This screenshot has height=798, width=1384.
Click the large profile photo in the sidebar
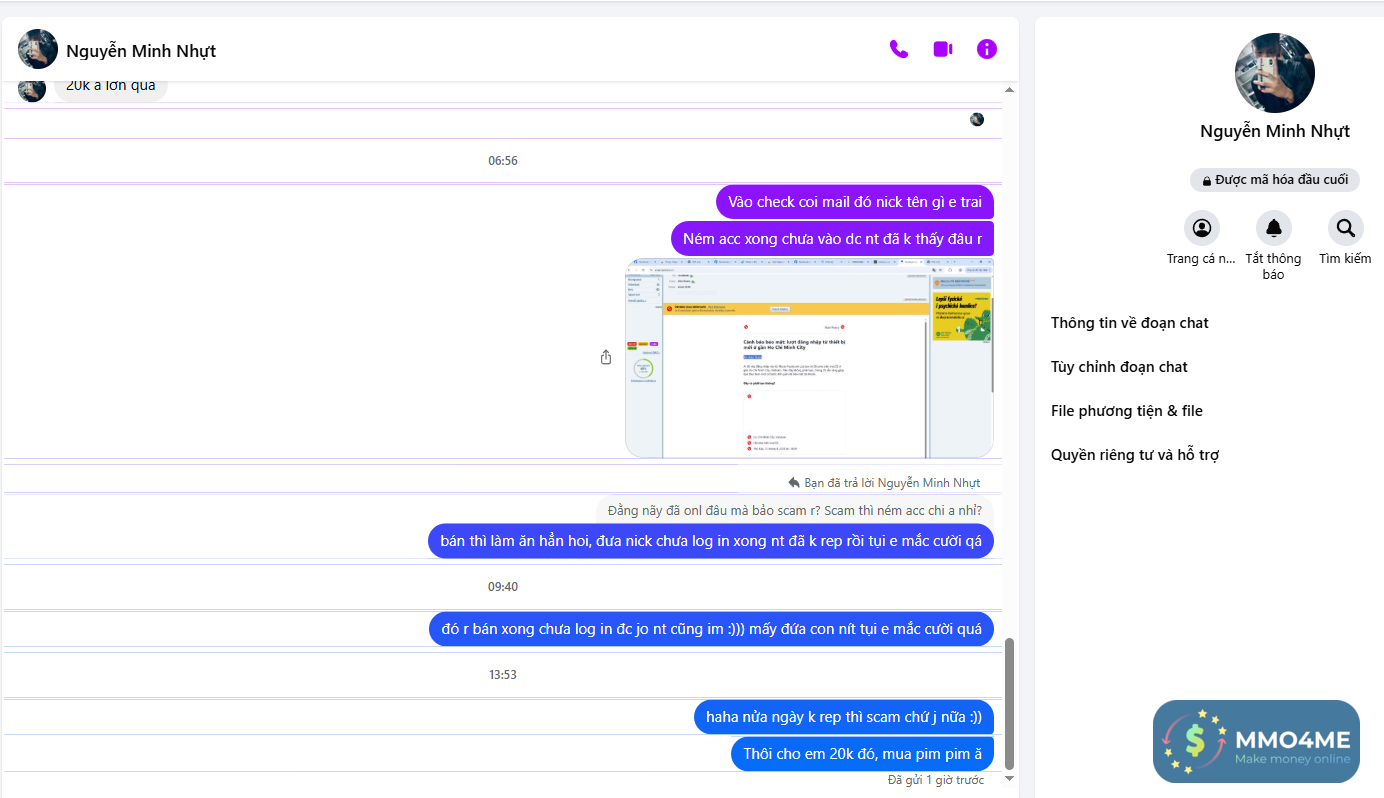click(1274, 73)
